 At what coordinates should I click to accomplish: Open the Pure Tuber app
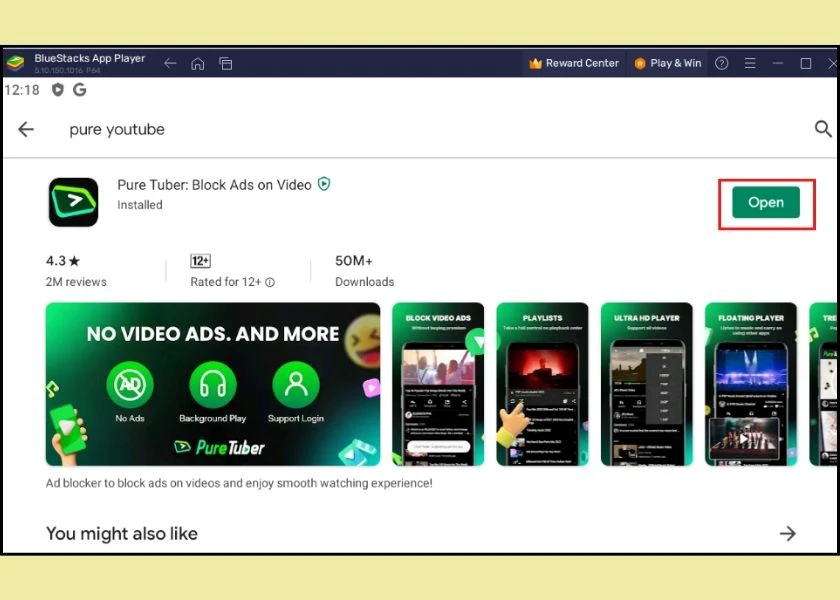tap(766, 202)
